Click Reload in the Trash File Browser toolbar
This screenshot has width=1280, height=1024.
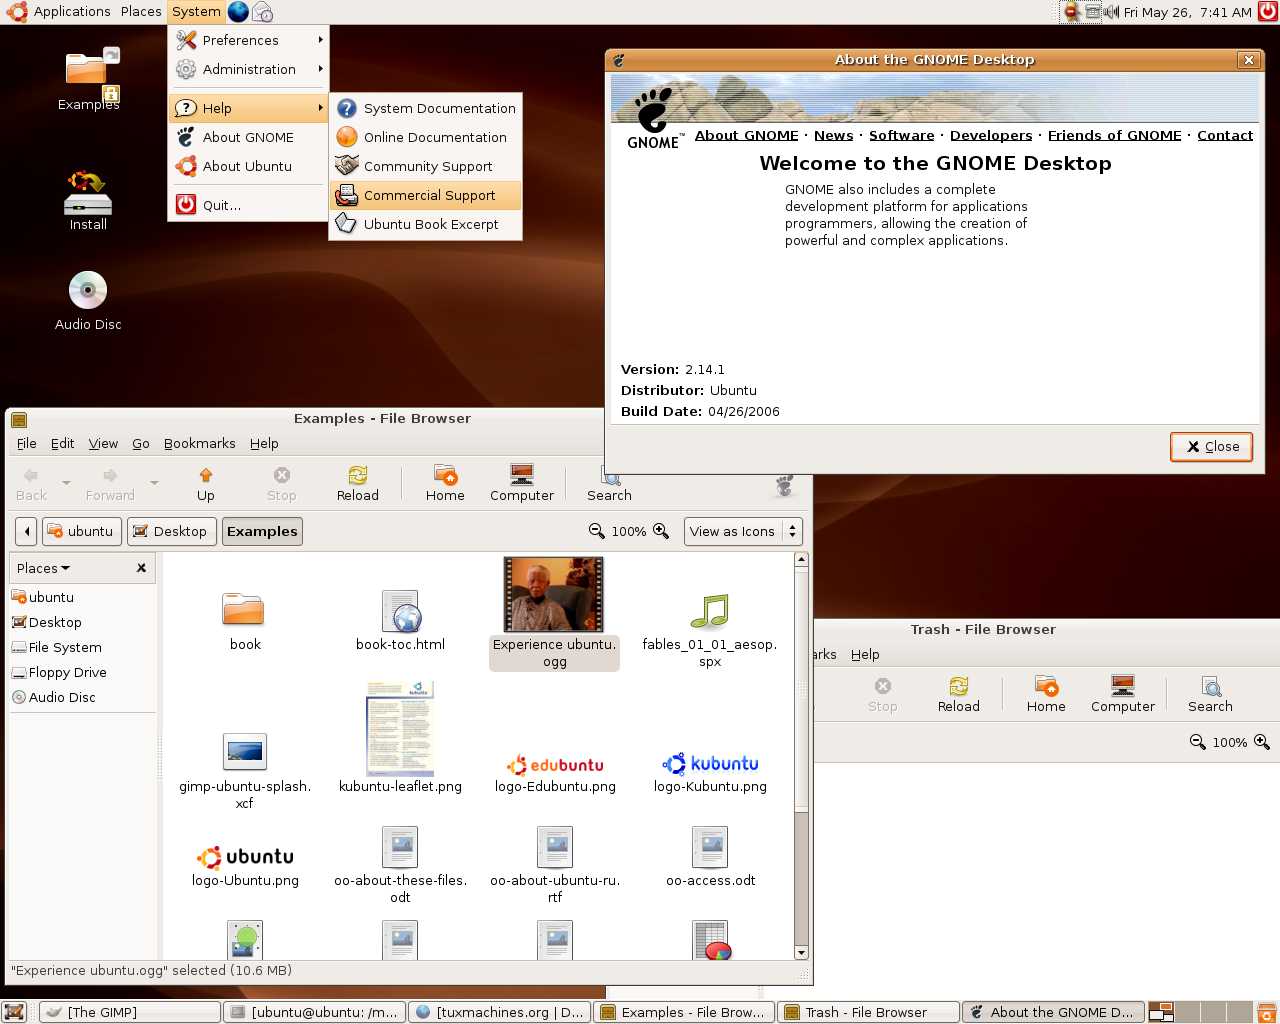click(958, 695)
